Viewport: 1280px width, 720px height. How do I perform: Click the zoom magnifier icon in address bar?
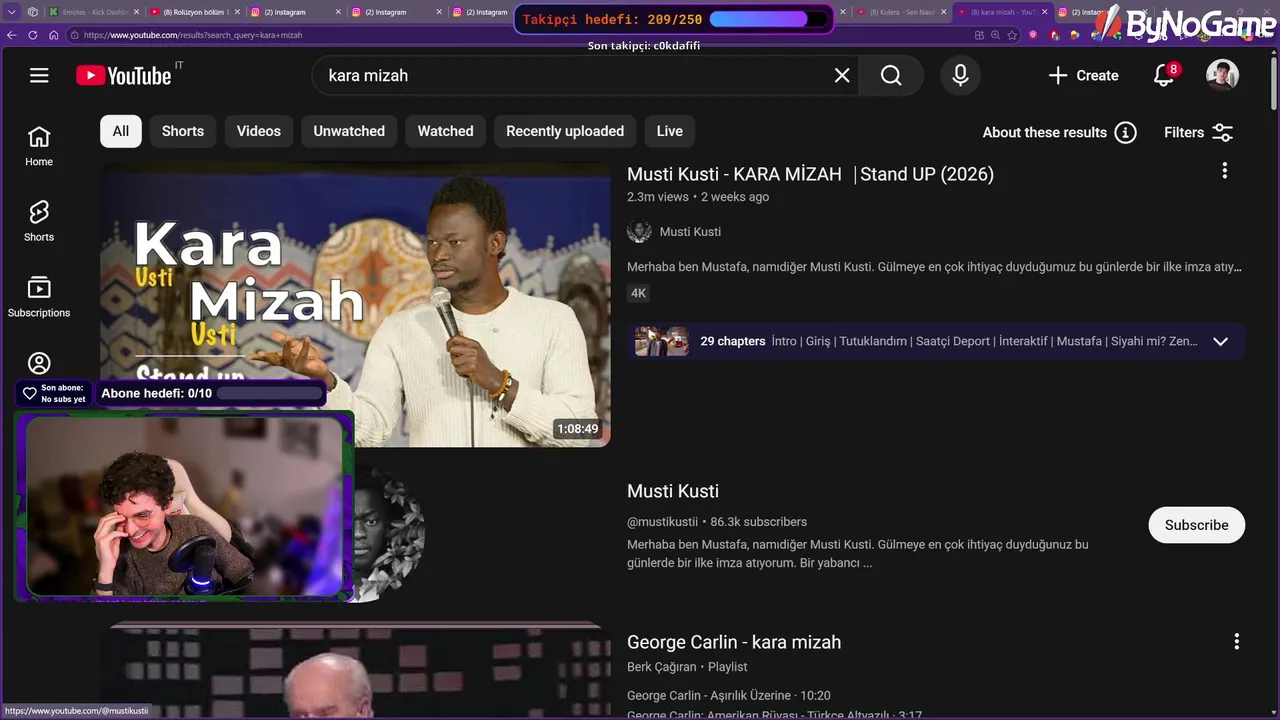tap(996, 35)
